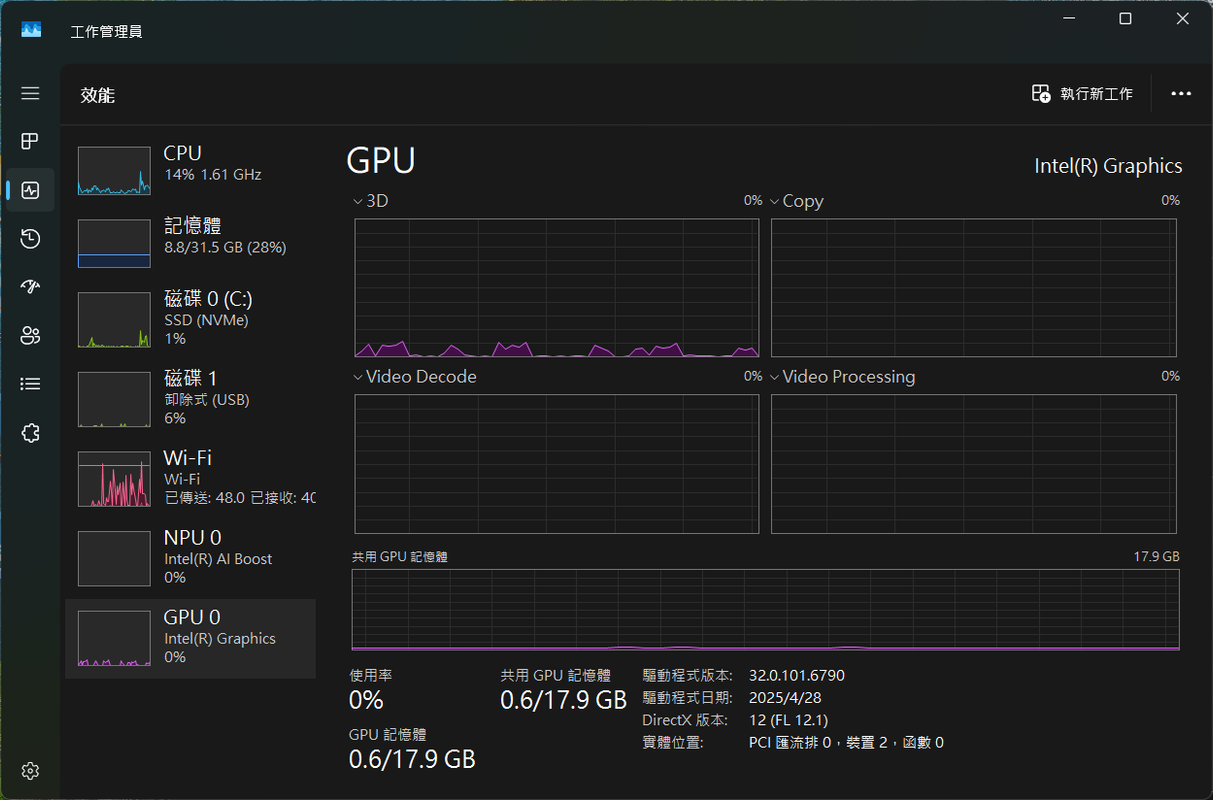Open the Users page icon
The image size is (1213, 800).
[x=30, y=335]
